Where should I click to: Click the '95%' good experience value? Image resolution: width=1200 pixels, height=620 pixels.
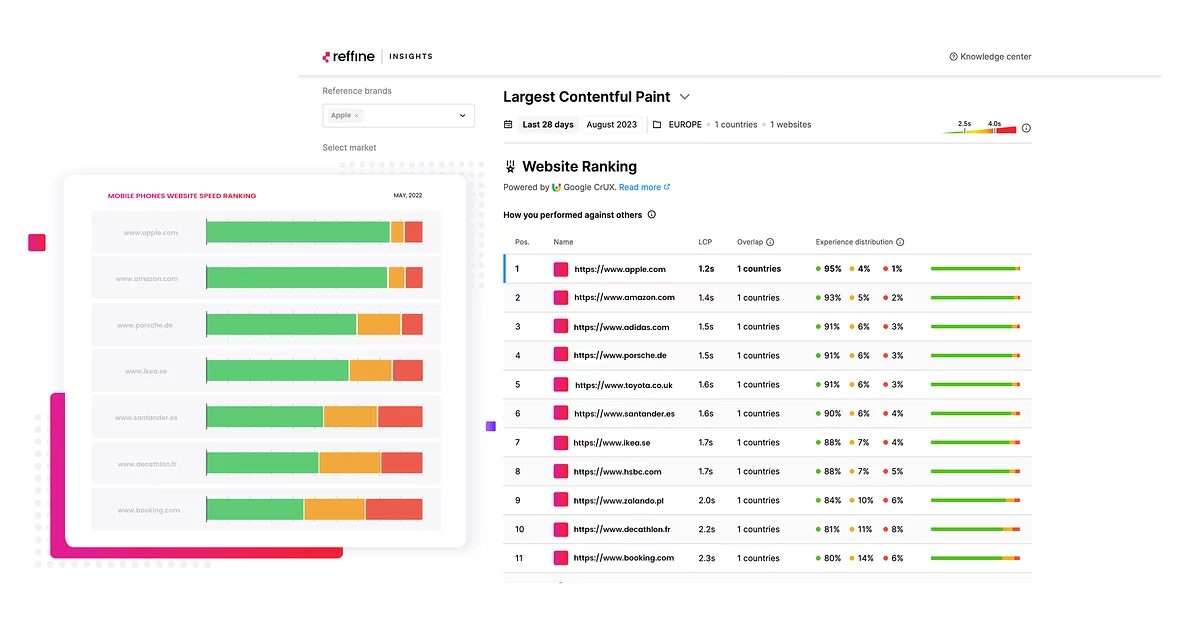click(833, 269)
